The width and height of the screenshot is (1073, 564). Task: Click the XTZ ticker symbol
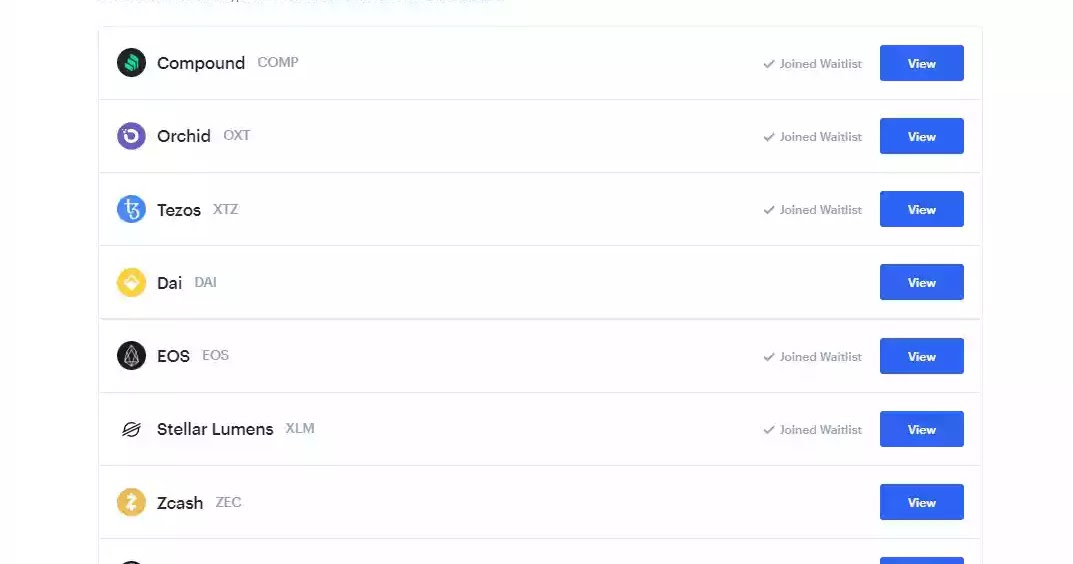point(225,209)
